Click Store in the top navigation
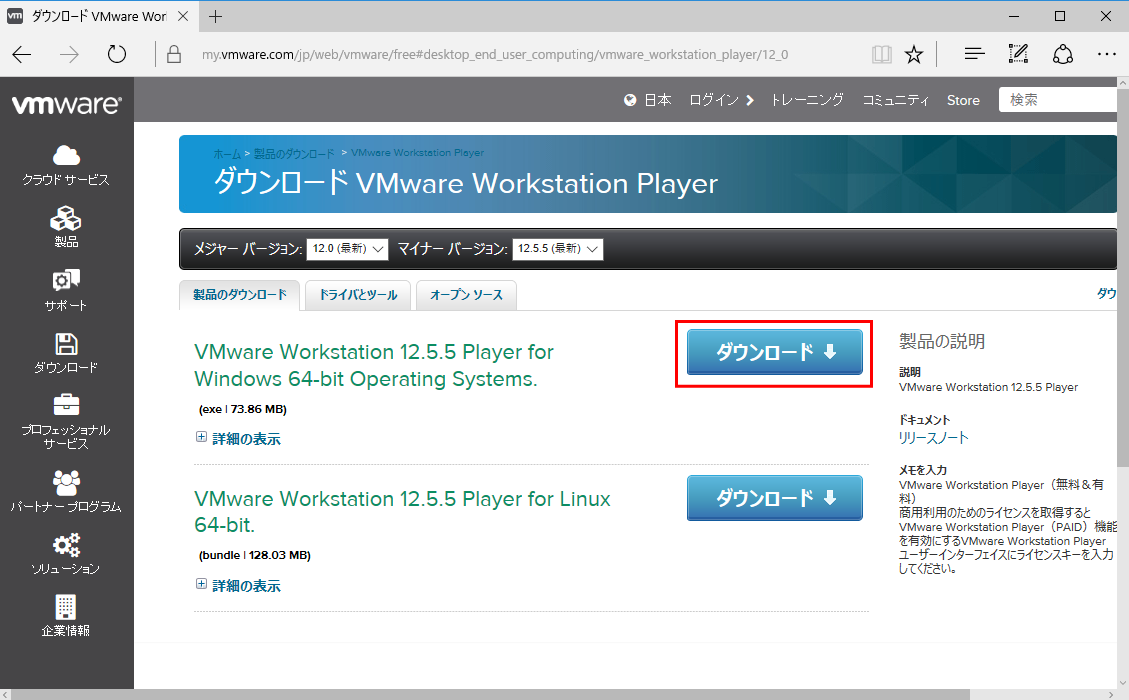Screen dimensions: 1129x700 [963, 100]
